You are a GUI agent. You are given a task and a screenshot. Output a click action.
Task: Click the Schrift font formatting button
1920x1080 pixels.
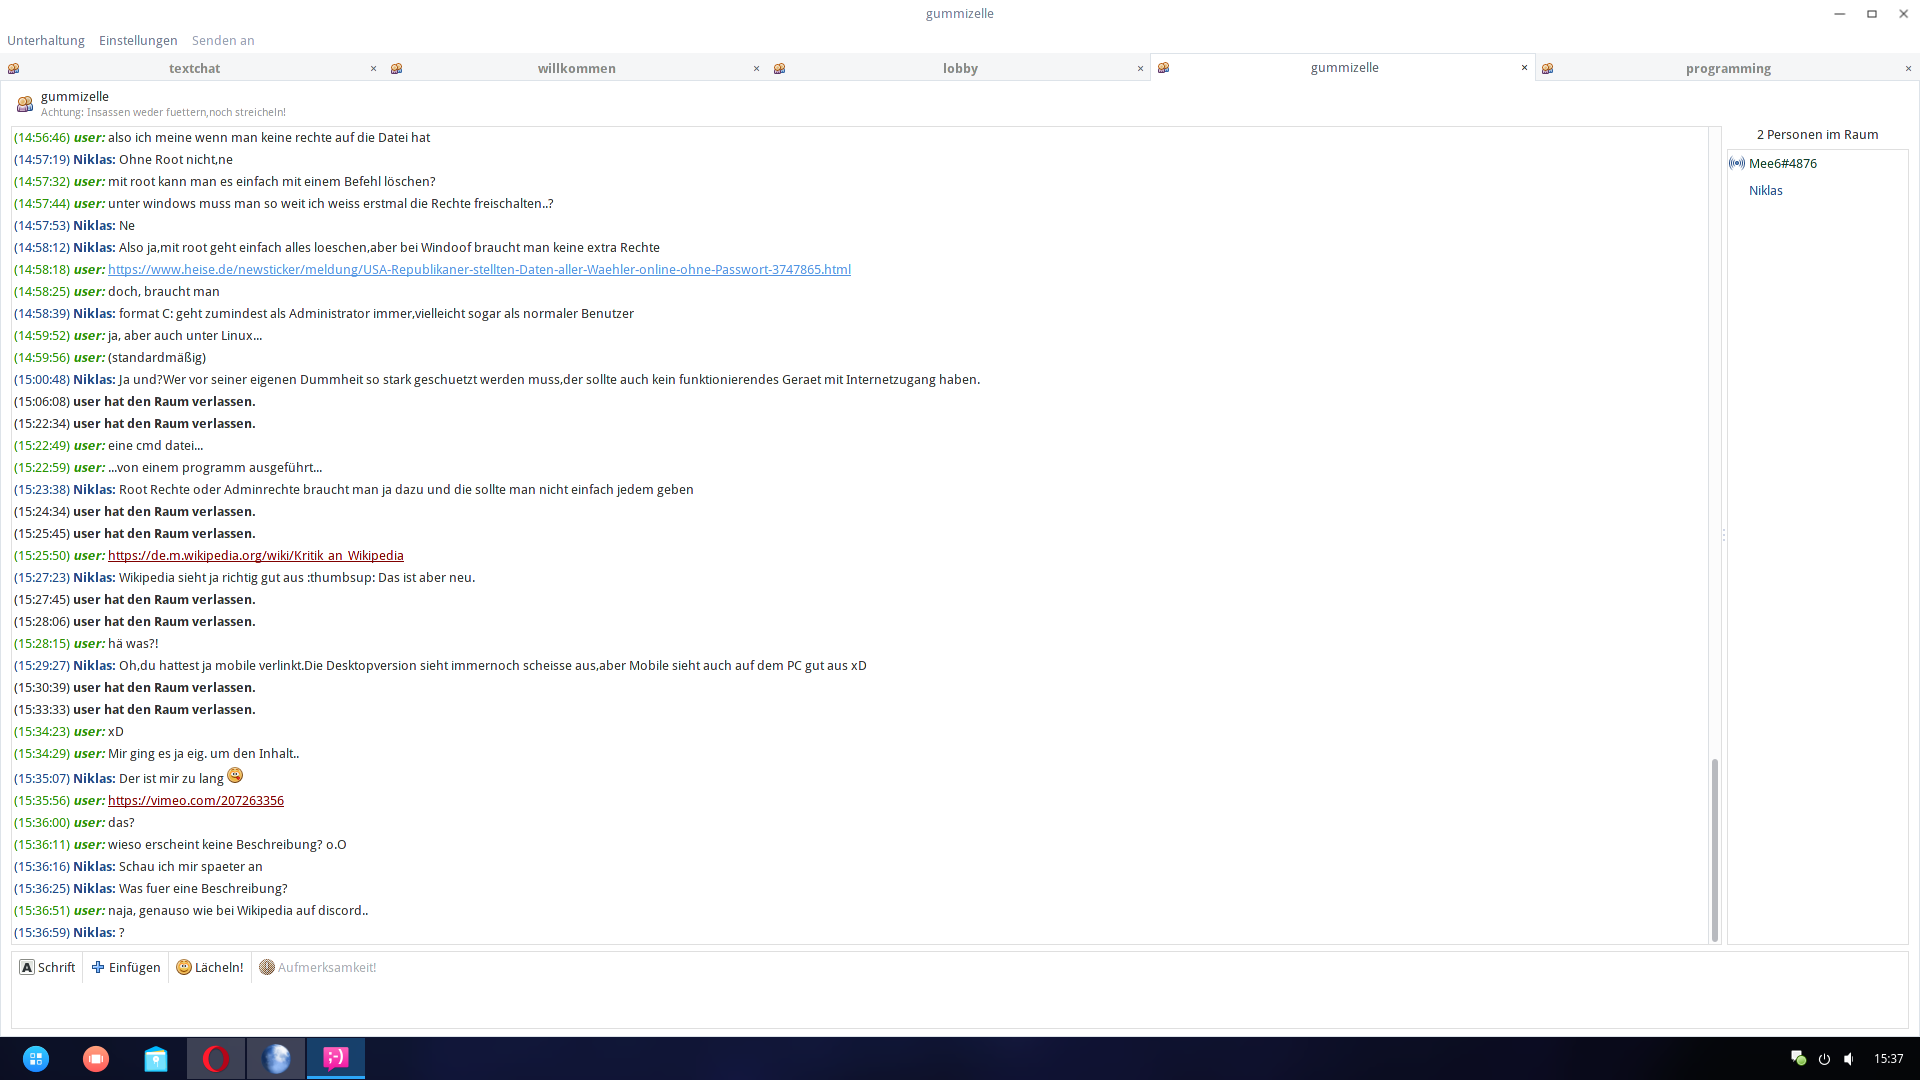click(x=47, y=967)
